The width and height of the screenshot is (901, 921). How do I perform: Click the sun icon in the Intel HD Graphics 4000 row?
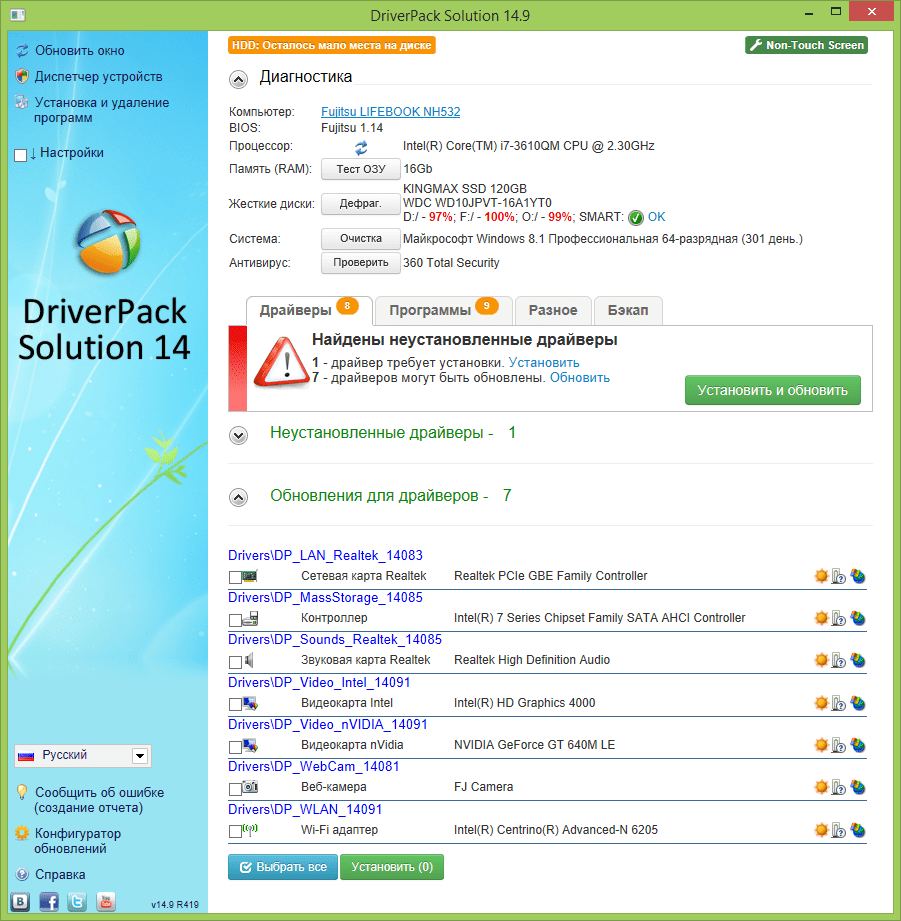(x=821, y=703)
